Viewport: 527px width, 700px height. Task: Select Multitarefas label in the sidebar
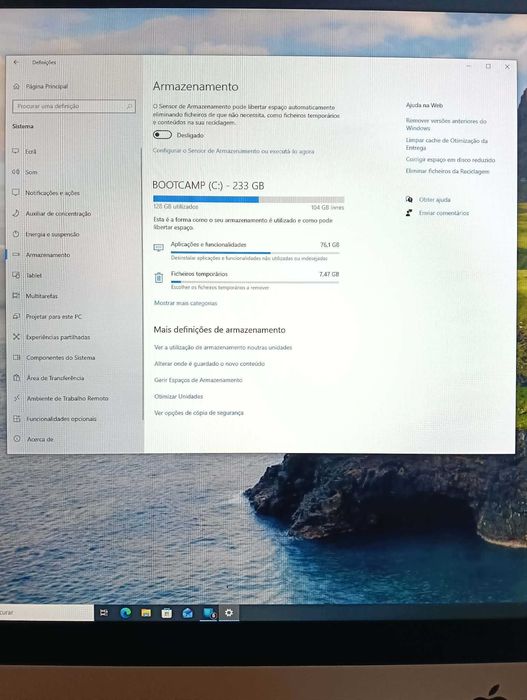(42, 296)
